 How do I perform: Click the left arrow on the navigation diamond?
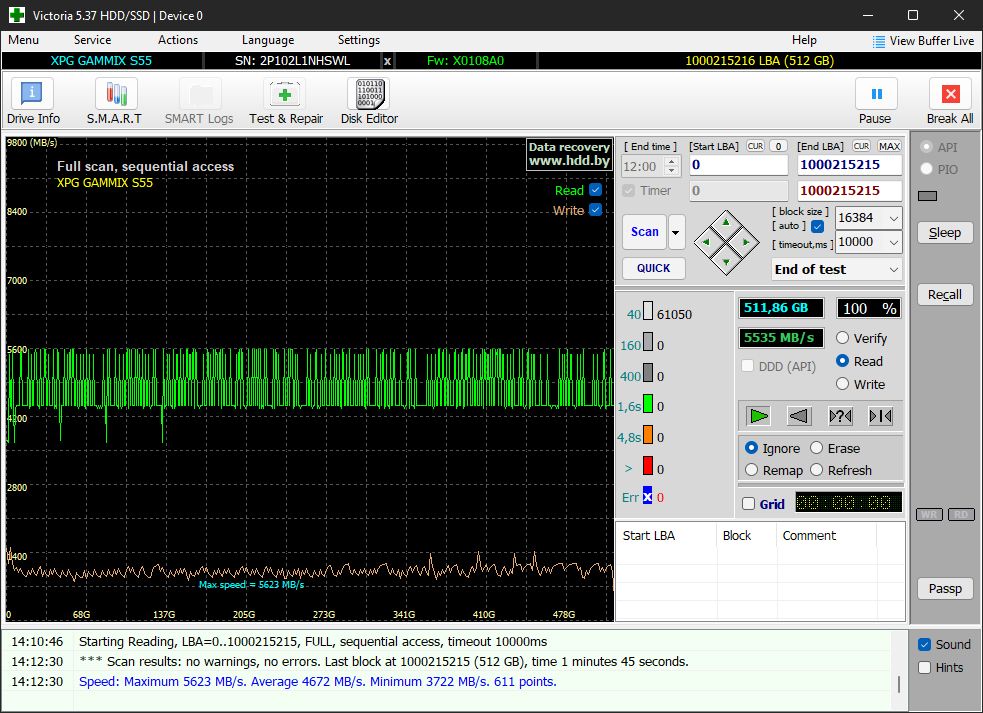[706, 242]
